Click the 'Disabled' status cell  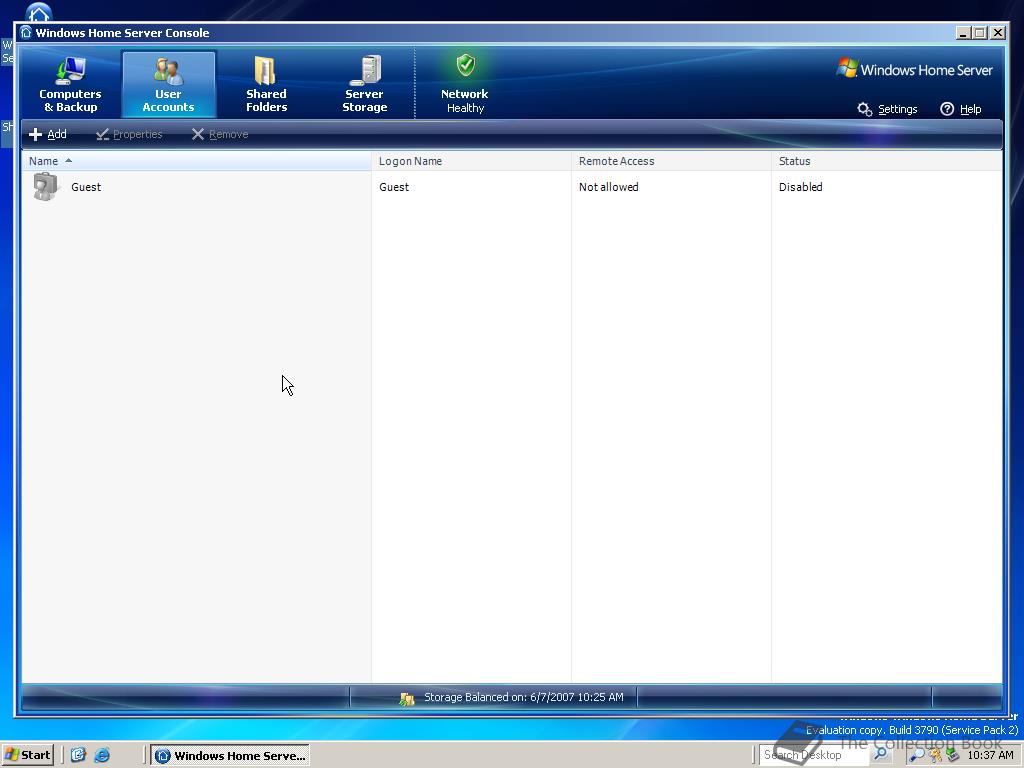801,187
